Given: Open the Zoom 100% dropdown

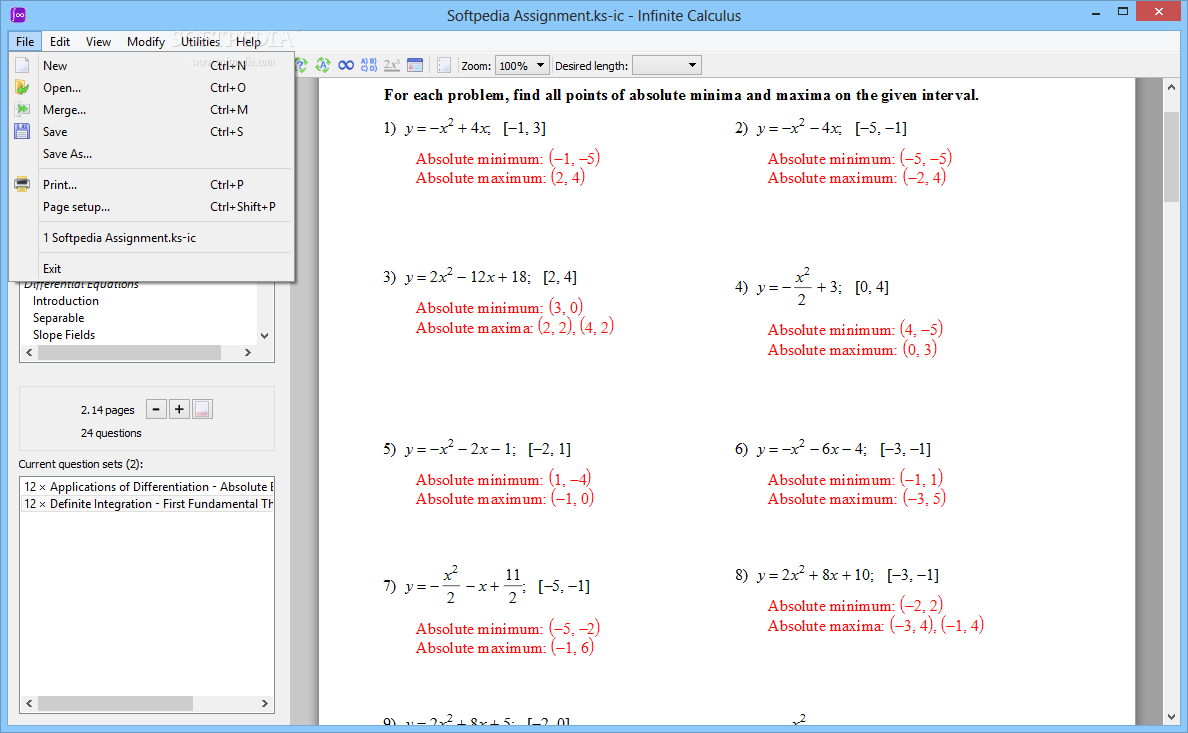Looking at the screenshot, I should pos(522,65).
